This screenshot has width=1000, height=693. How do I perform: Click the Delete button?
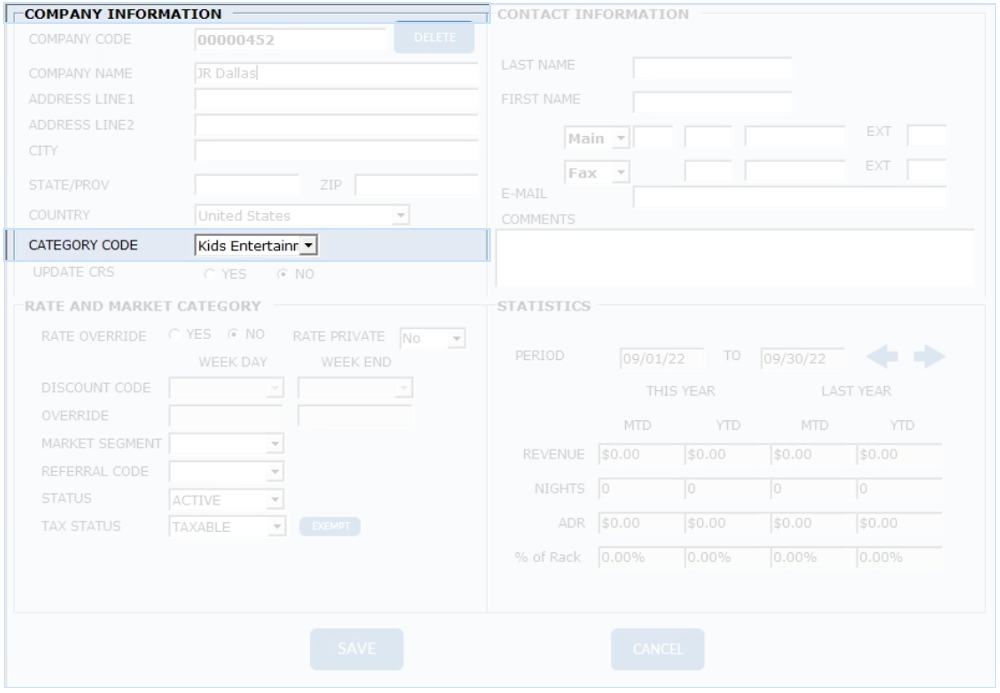(433, 38)
